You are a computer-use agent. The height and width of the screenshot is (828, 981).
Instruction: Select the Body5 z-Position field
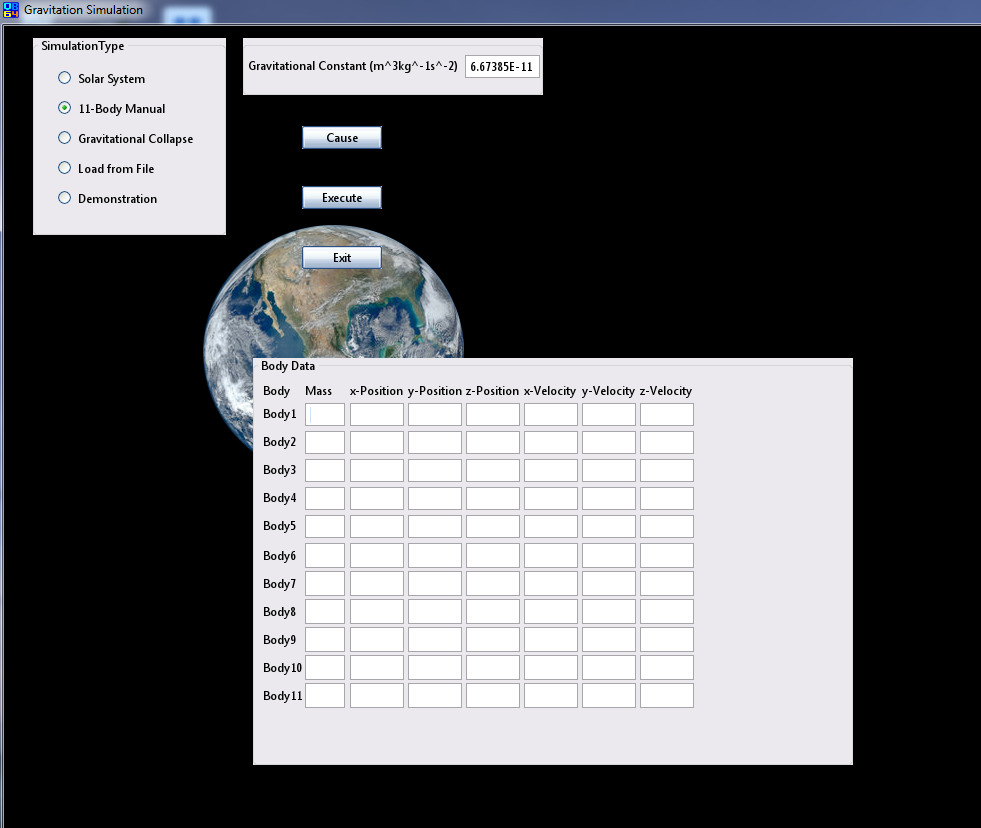point(493,527)
